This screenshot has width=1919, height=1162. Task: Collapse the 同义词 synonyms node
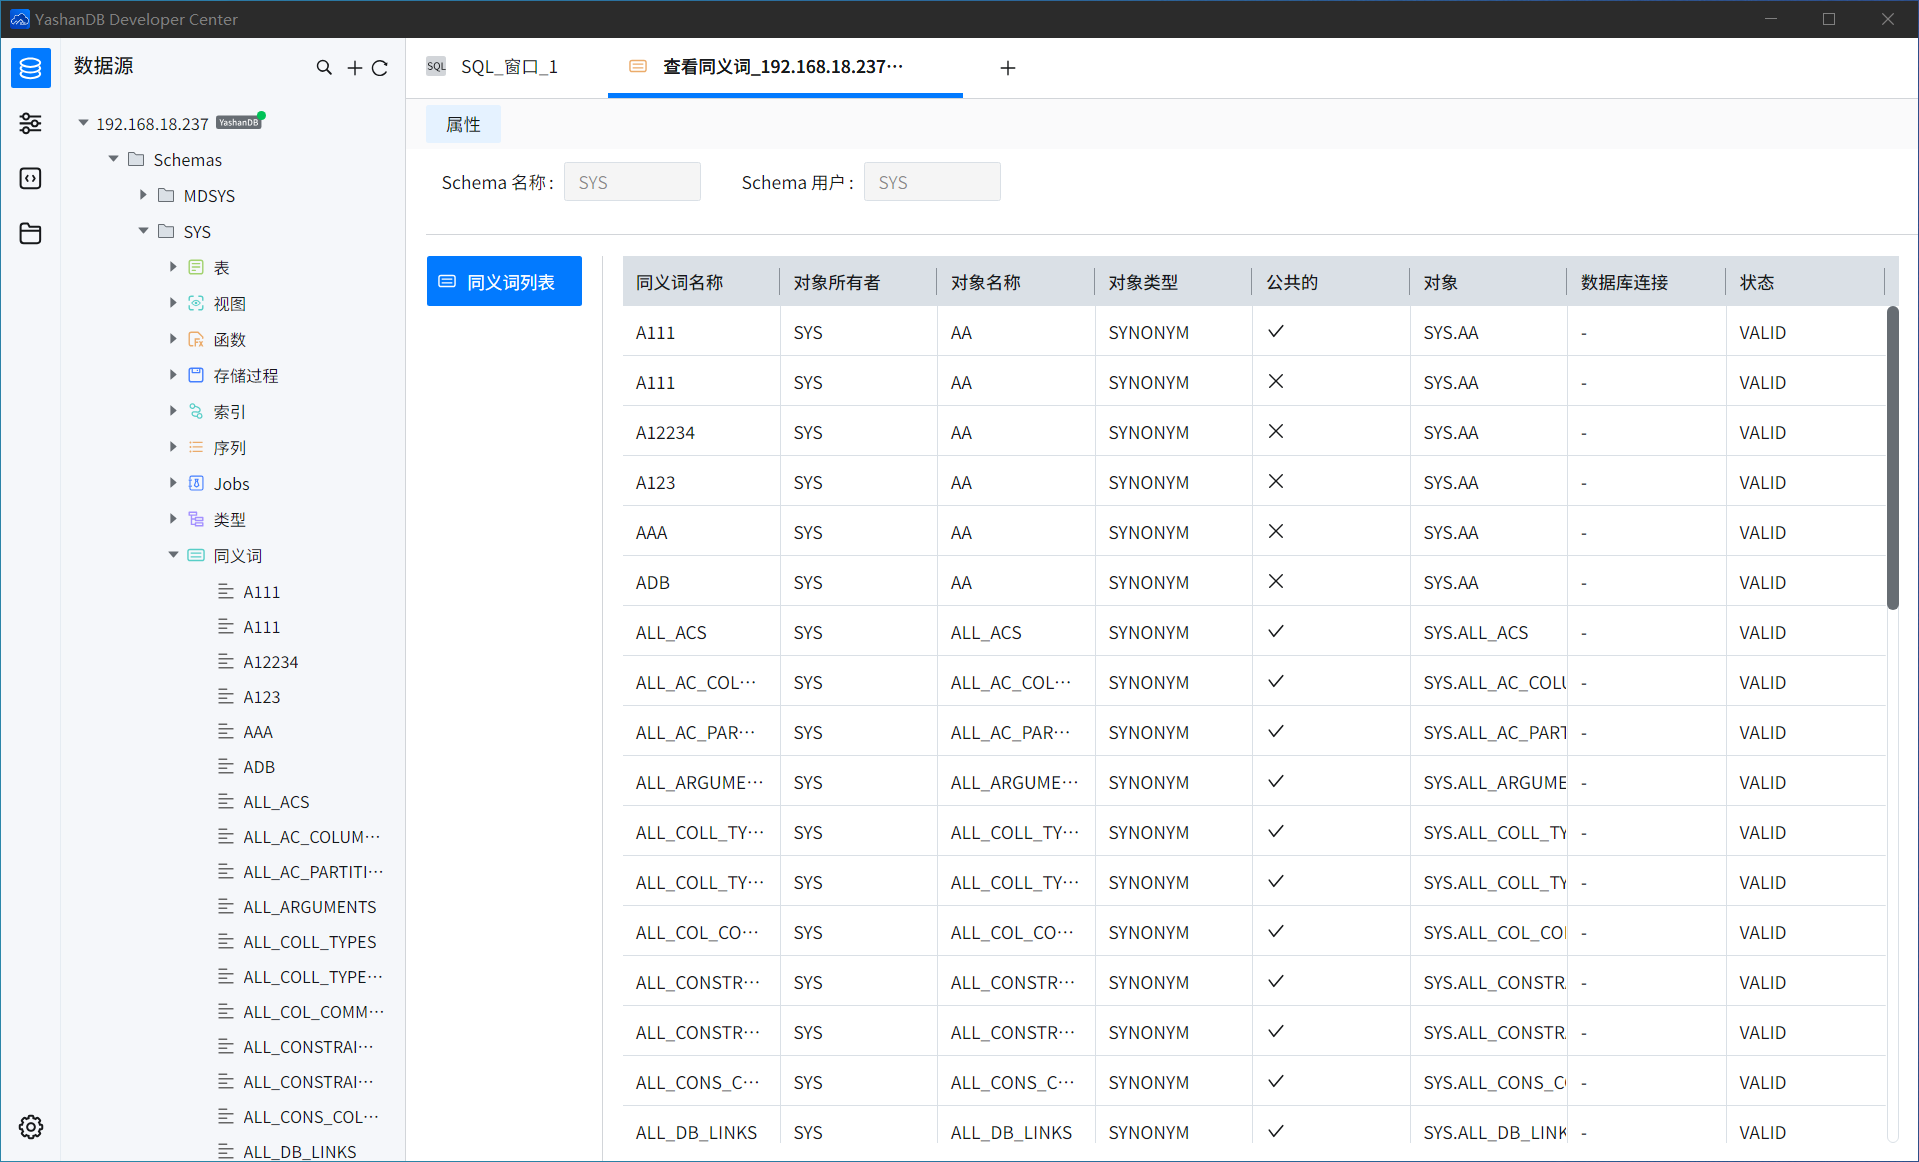tap(173, 555)
